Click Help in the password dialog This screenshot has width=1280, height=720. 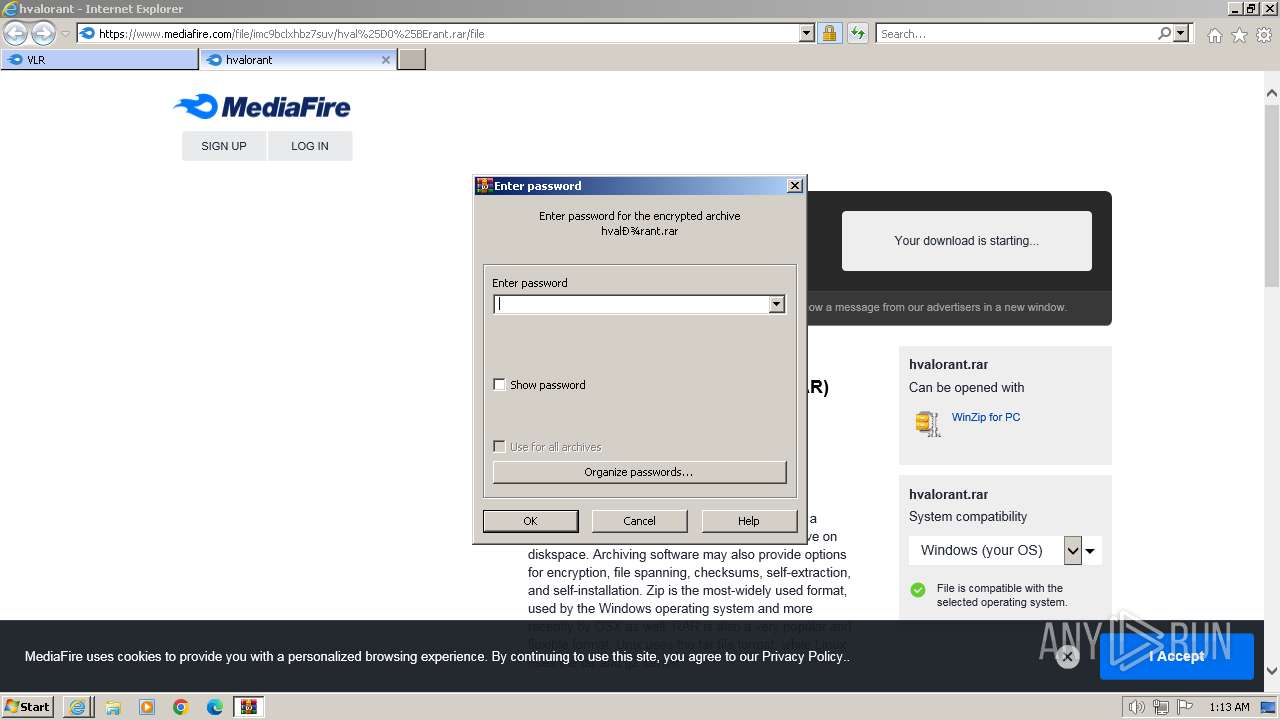click(749, 521)
